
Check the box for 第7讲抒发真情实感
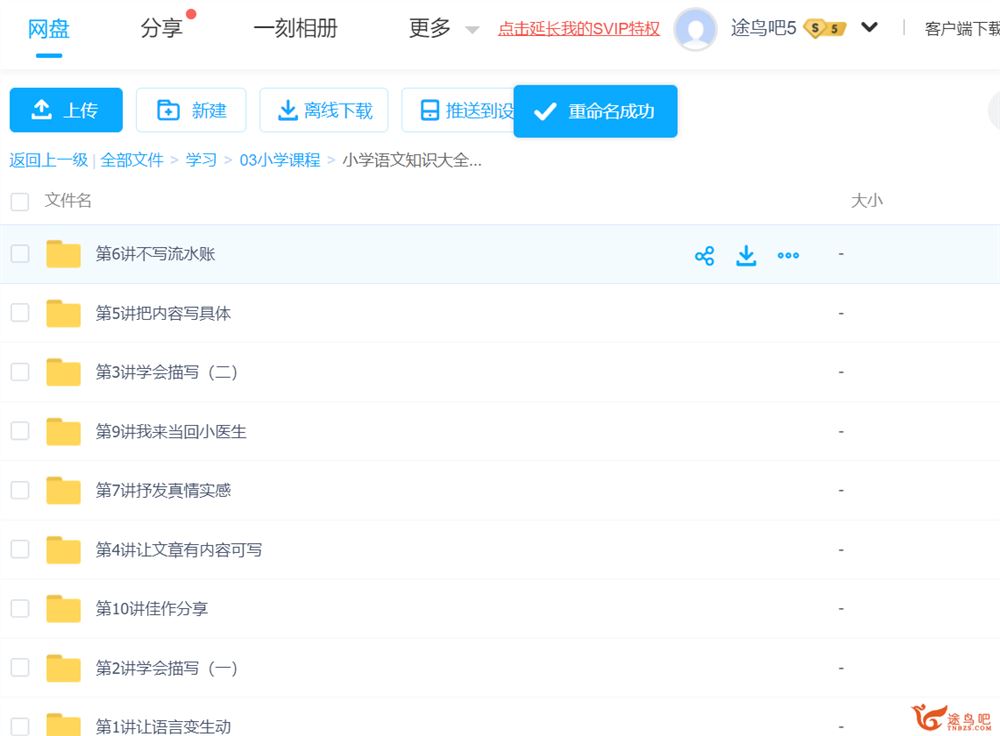tap(20, 490)
